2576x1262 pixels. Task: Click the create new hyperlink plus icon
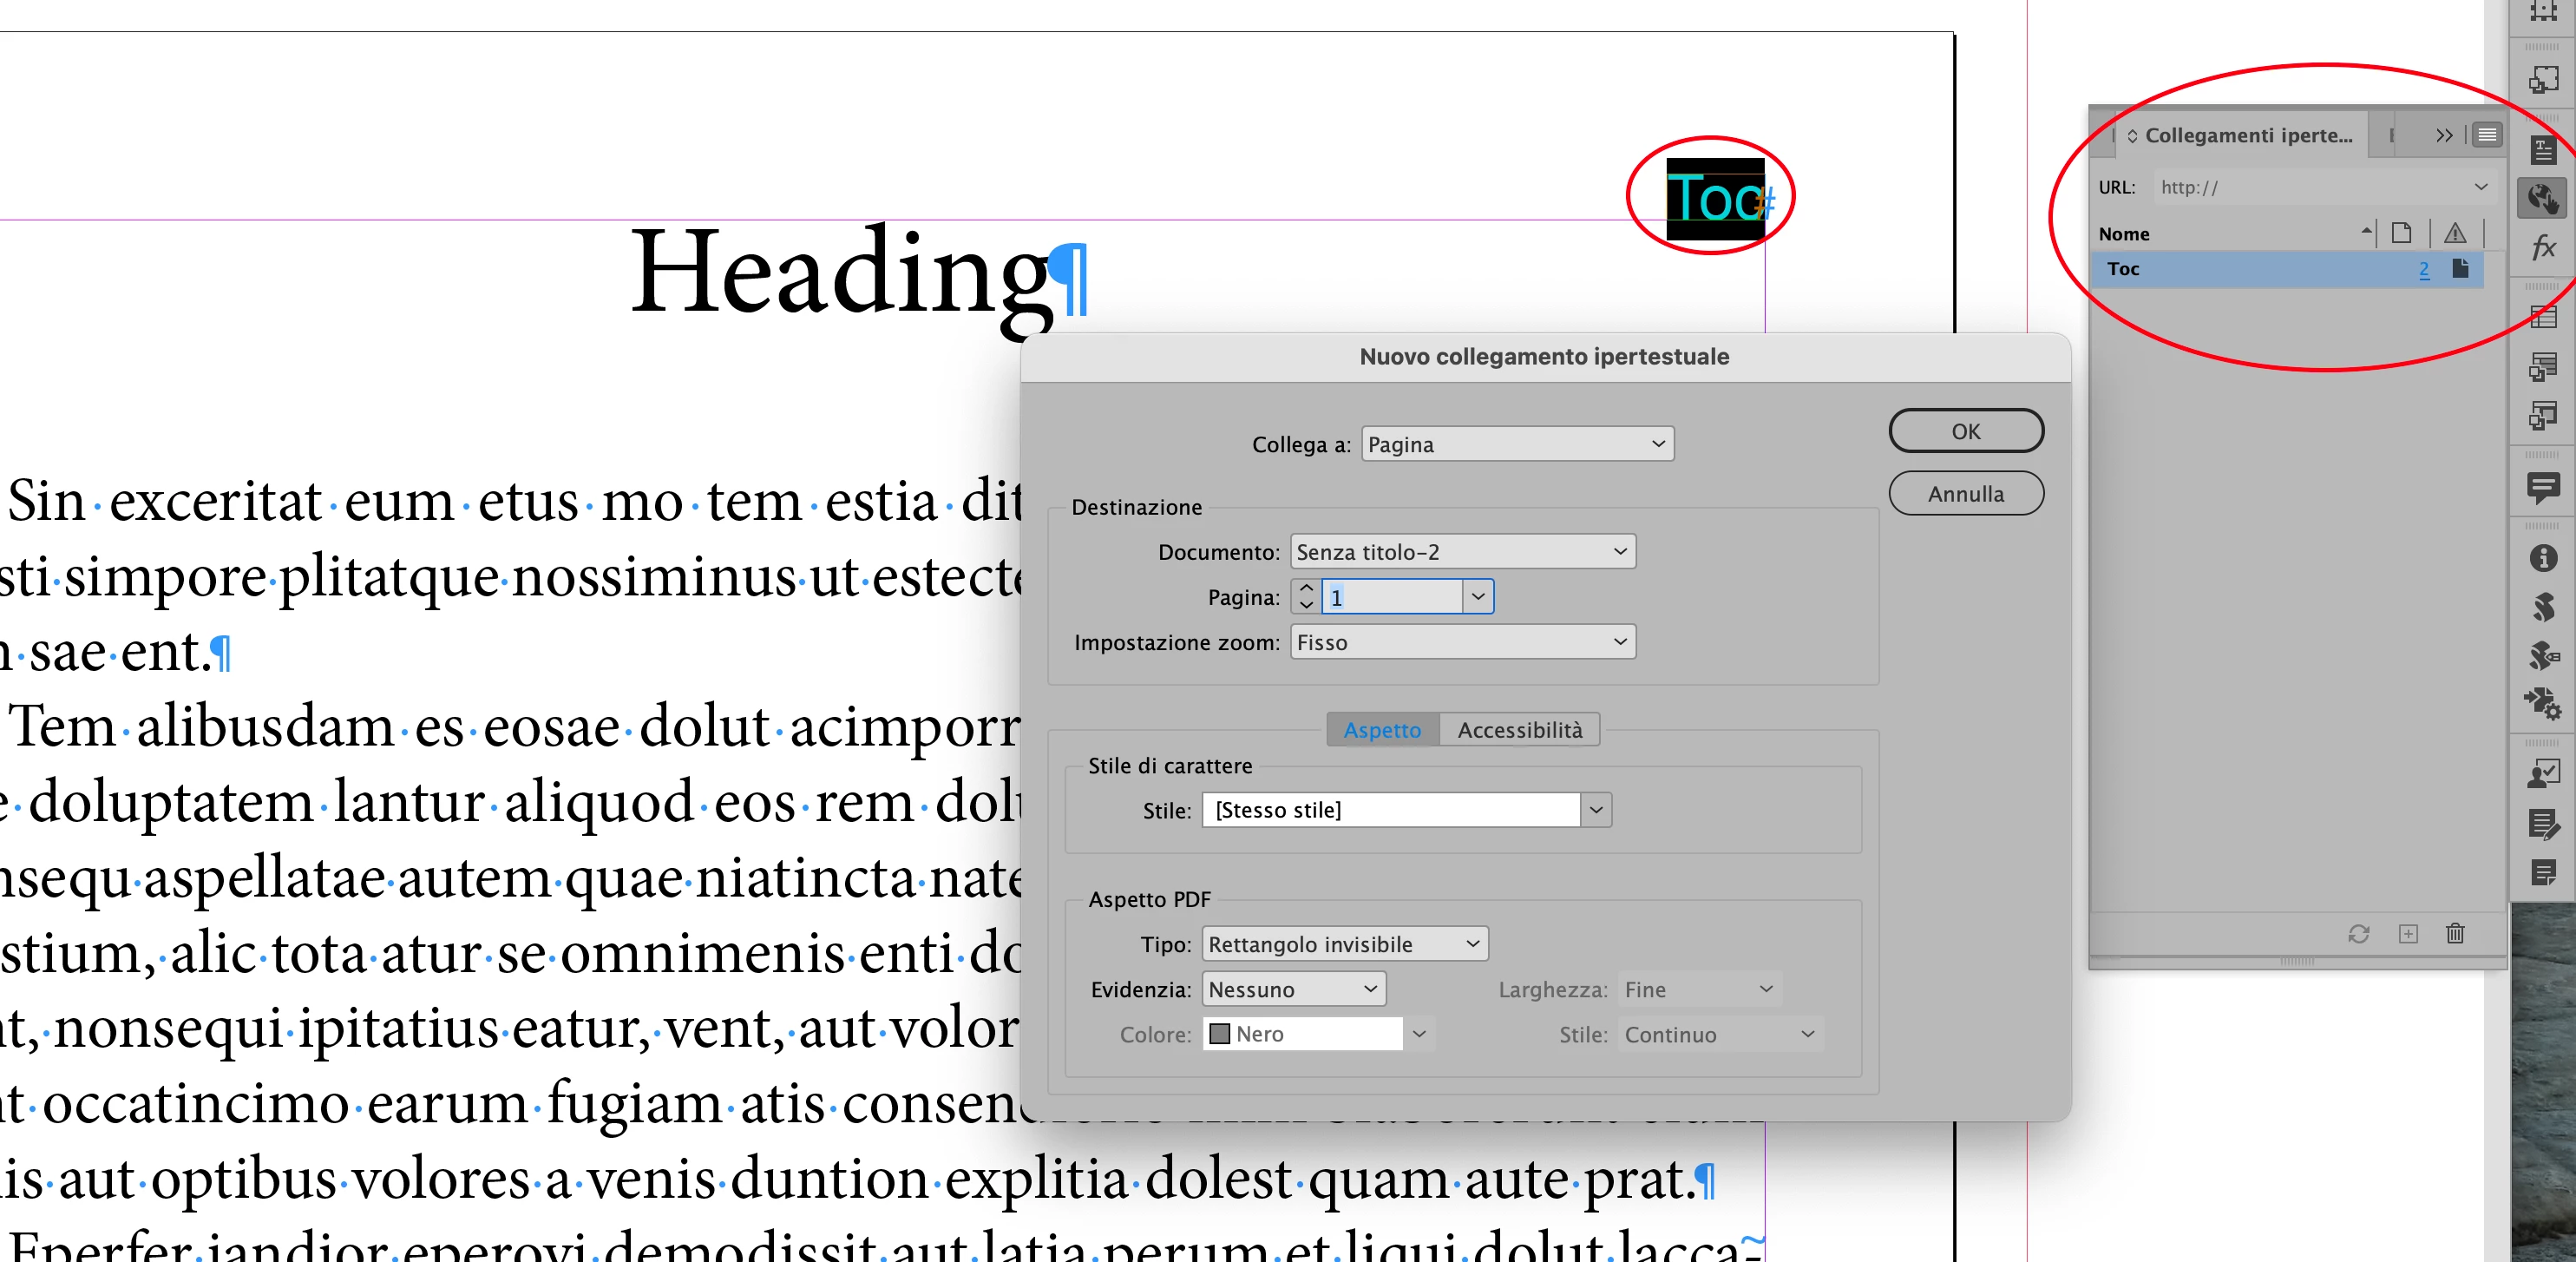coord(2408,933)
